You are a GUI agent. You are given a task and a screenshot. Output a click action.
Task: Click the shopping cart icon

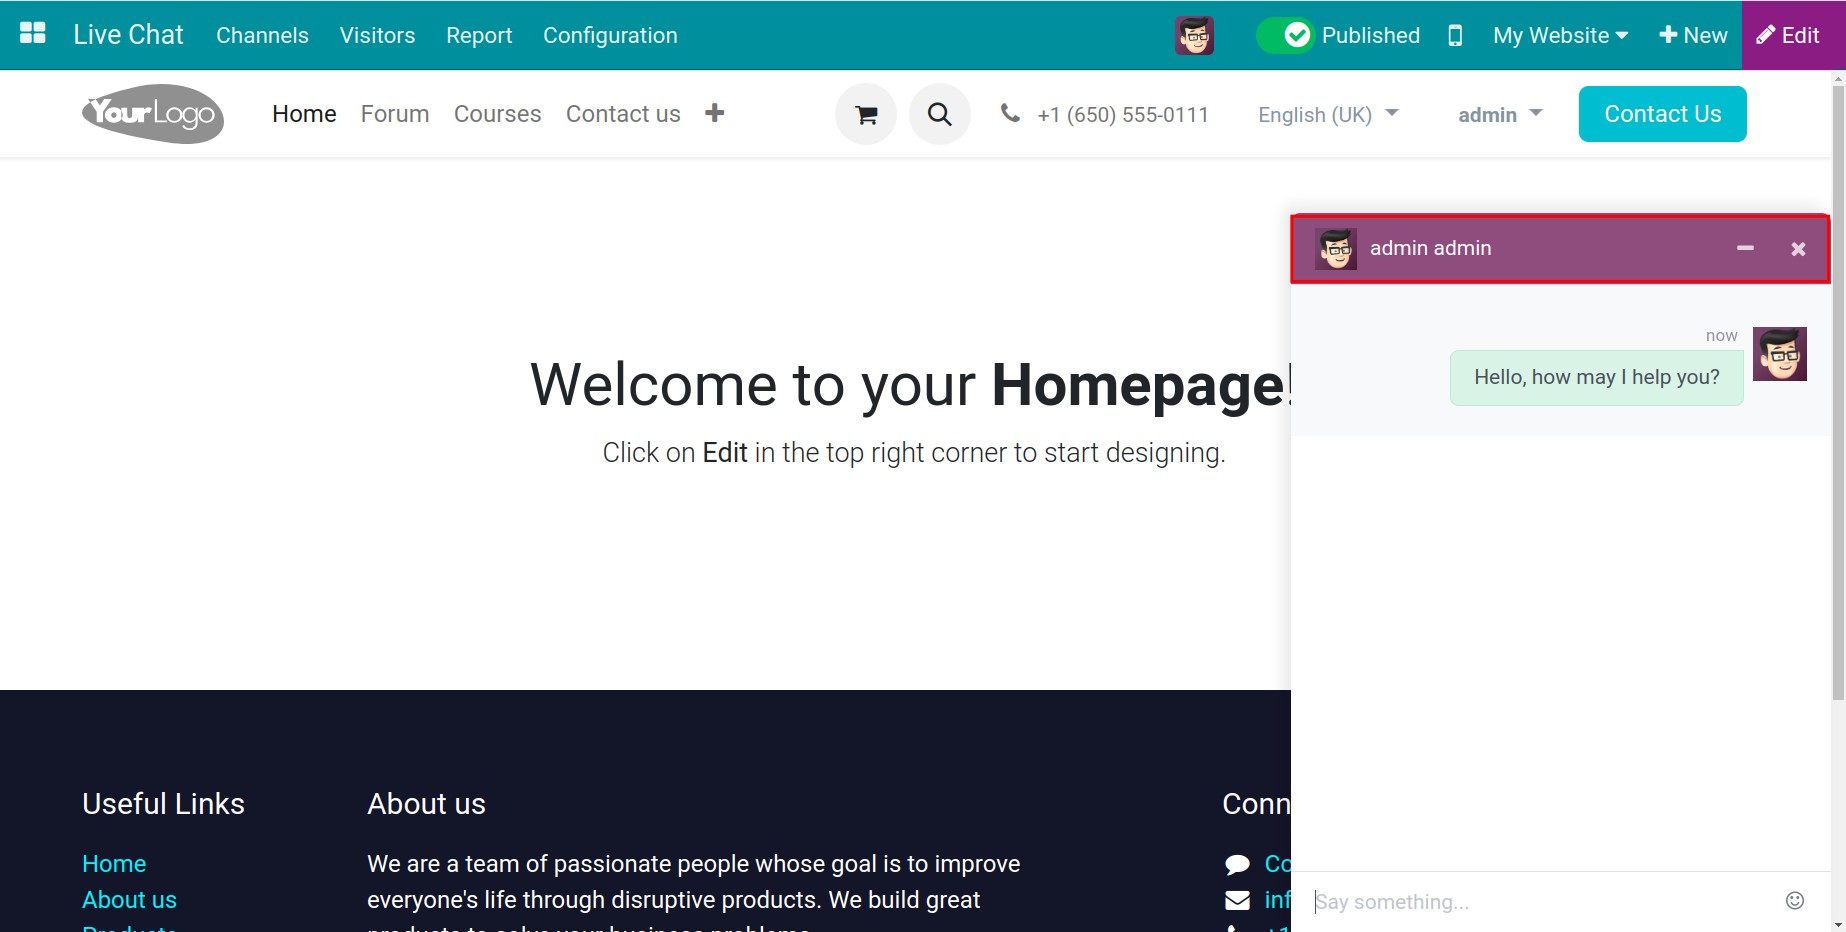pyautogui.click(x=866, y=115)
